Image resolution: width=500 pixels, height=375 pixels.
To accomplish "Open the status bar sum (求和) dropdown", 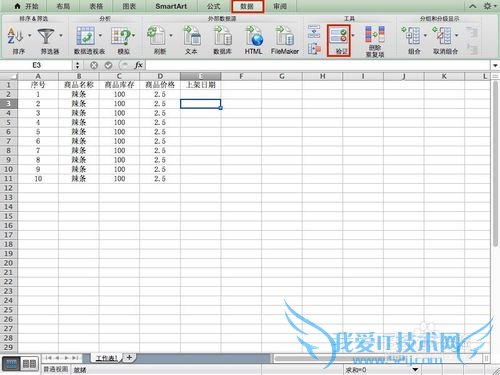I will (415, 369).
